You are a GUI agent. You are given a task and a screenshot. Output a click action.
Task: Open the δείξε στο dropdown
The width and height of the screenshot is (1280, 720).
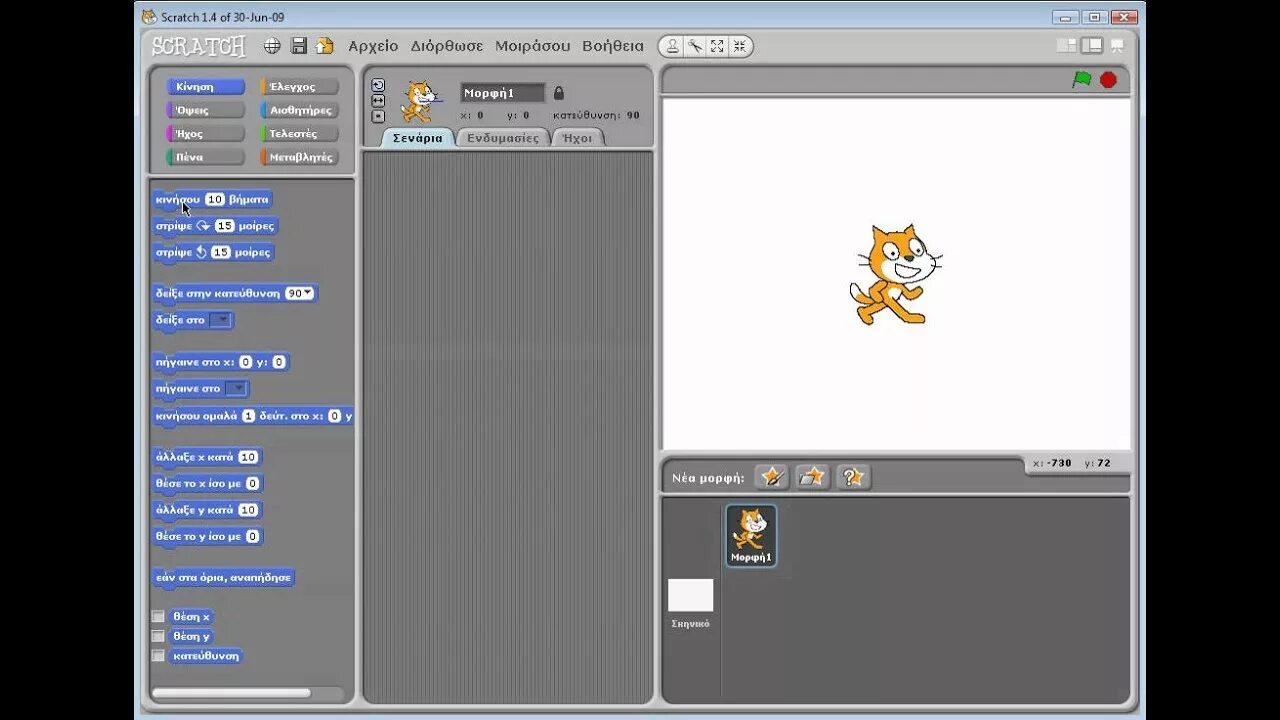[221, 320]
